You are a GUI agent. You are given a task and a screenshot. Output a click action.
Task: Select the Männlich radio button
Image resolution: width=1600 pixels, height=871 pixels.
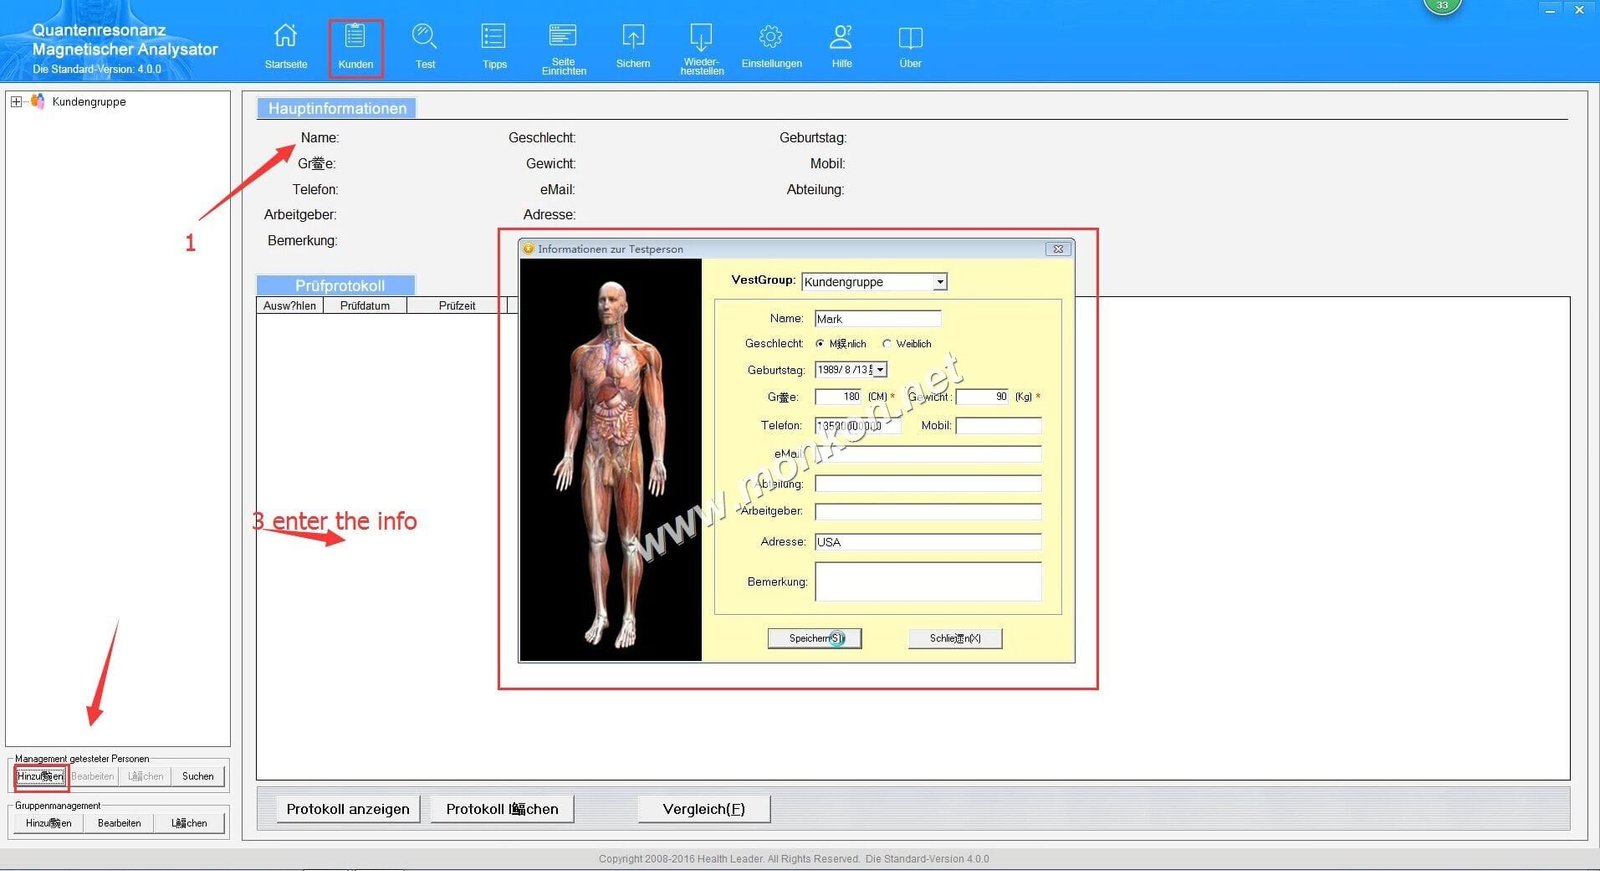tap(820, 344)
